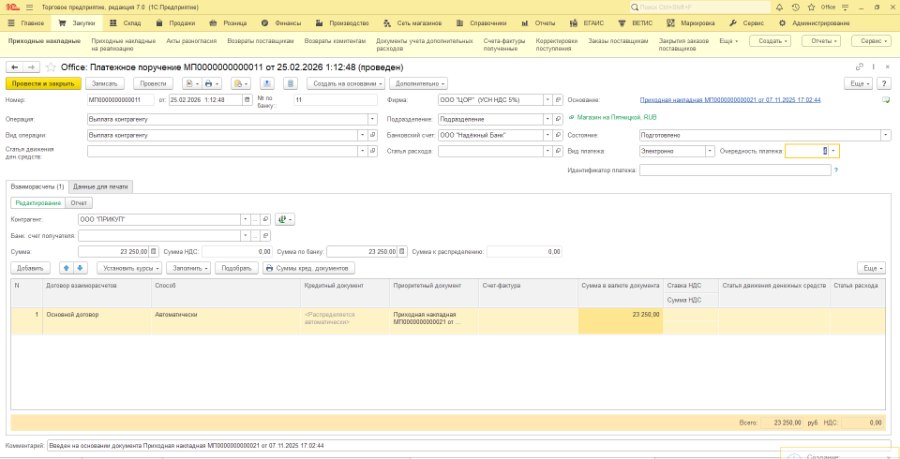Screen dimensions: 900x459
Task: Open calculator for Сумма по банку field
Action: click(x=402, y=252)
